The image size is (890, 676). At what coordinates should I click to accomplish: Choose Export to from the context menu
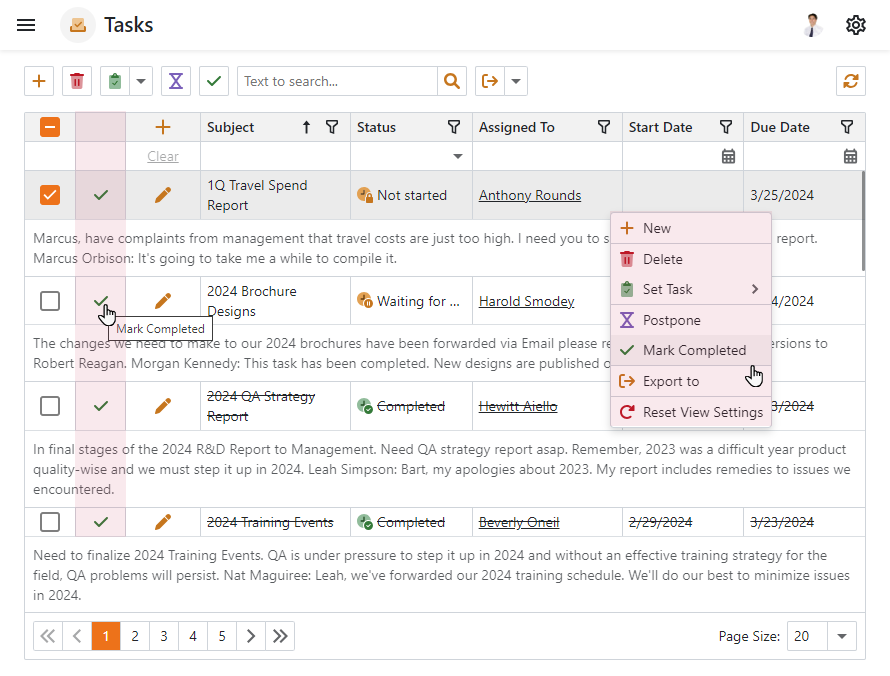point(691,381)
